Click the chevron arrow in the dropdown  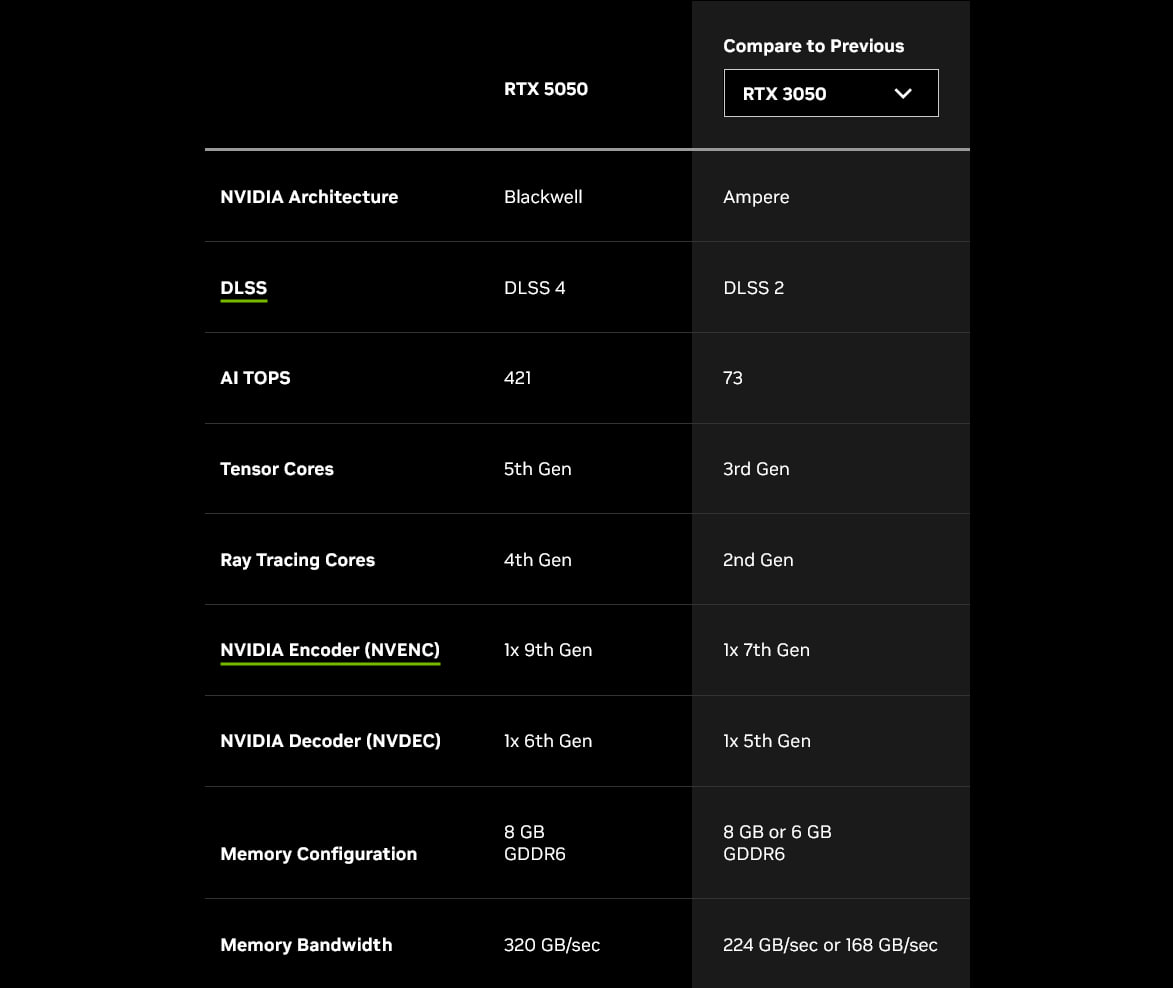pyautogui.click(x=903, y=93)
